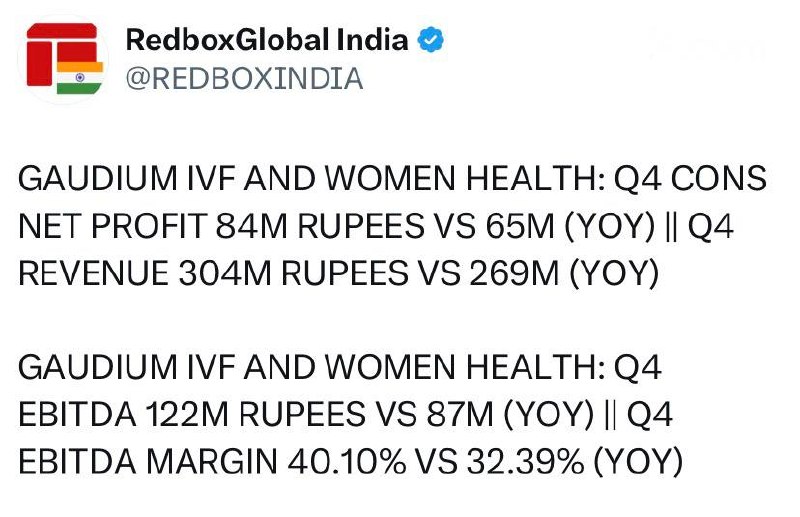Click the VS 32.39% (YOY) figure

(x=549, y=461)
